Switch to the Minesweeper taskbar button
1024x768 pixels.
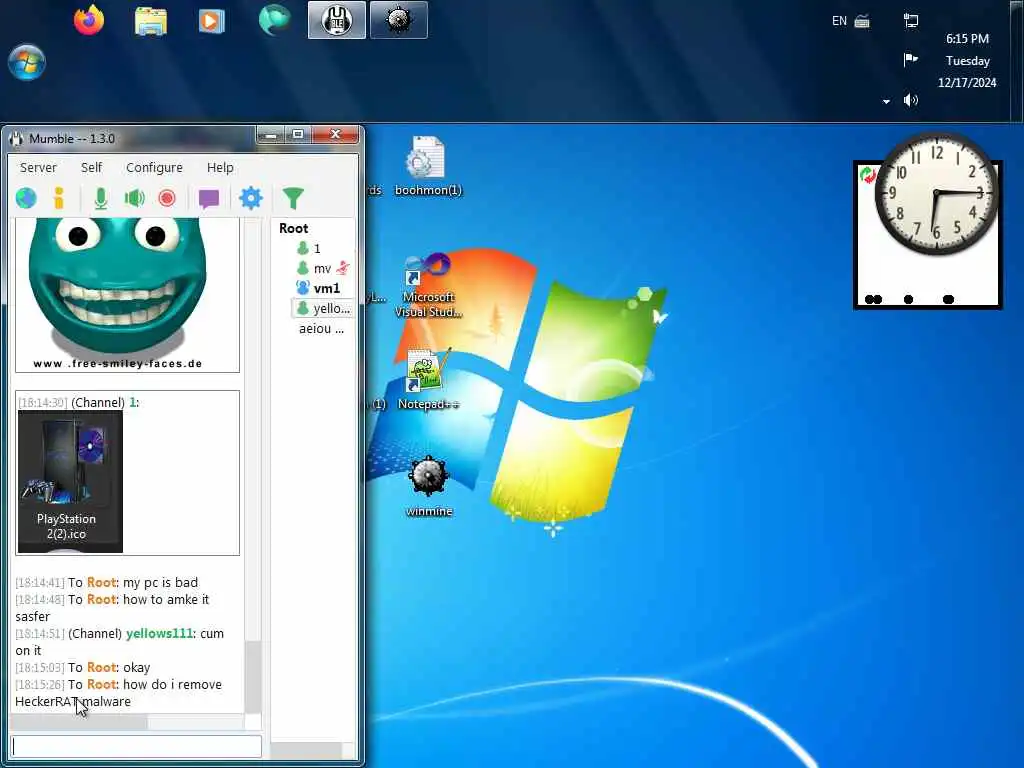pyautogui.click(x=398, y=20)
